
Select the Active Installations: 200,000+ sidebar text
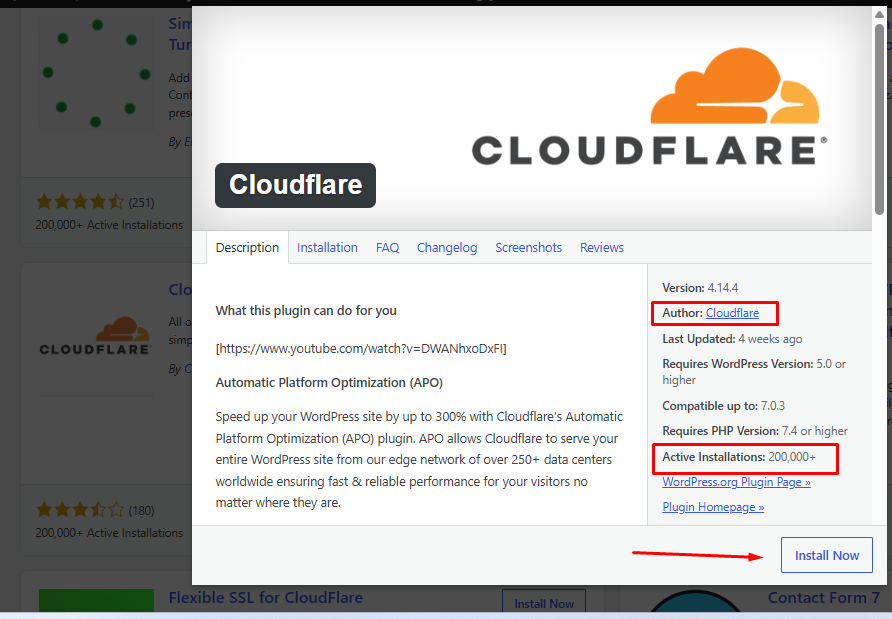pos(739,457)
